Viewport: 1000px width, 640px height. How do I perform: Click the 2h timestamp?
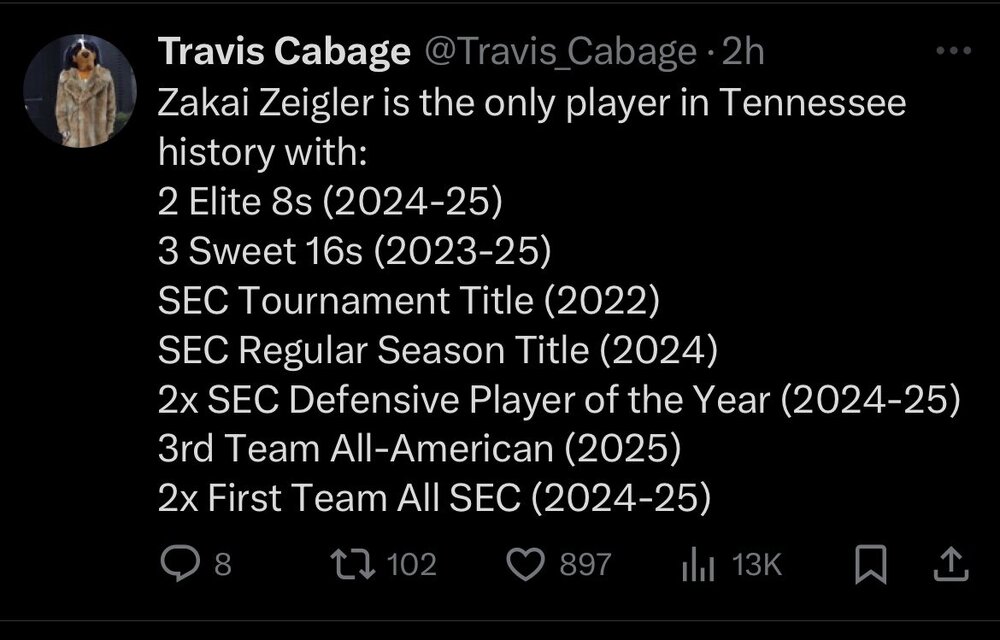(744, 52)
